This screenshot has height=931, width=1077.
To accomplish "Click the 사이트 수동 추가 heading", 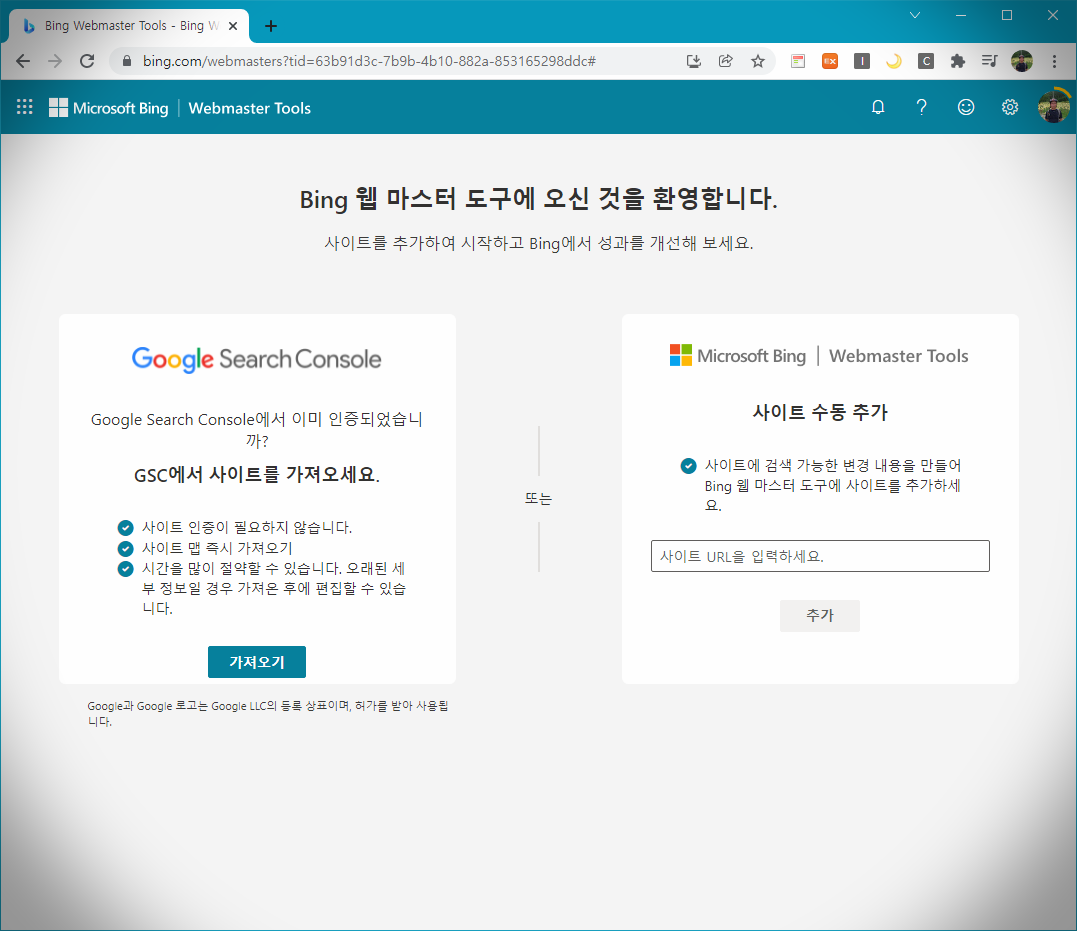I will tap(820, 412).
